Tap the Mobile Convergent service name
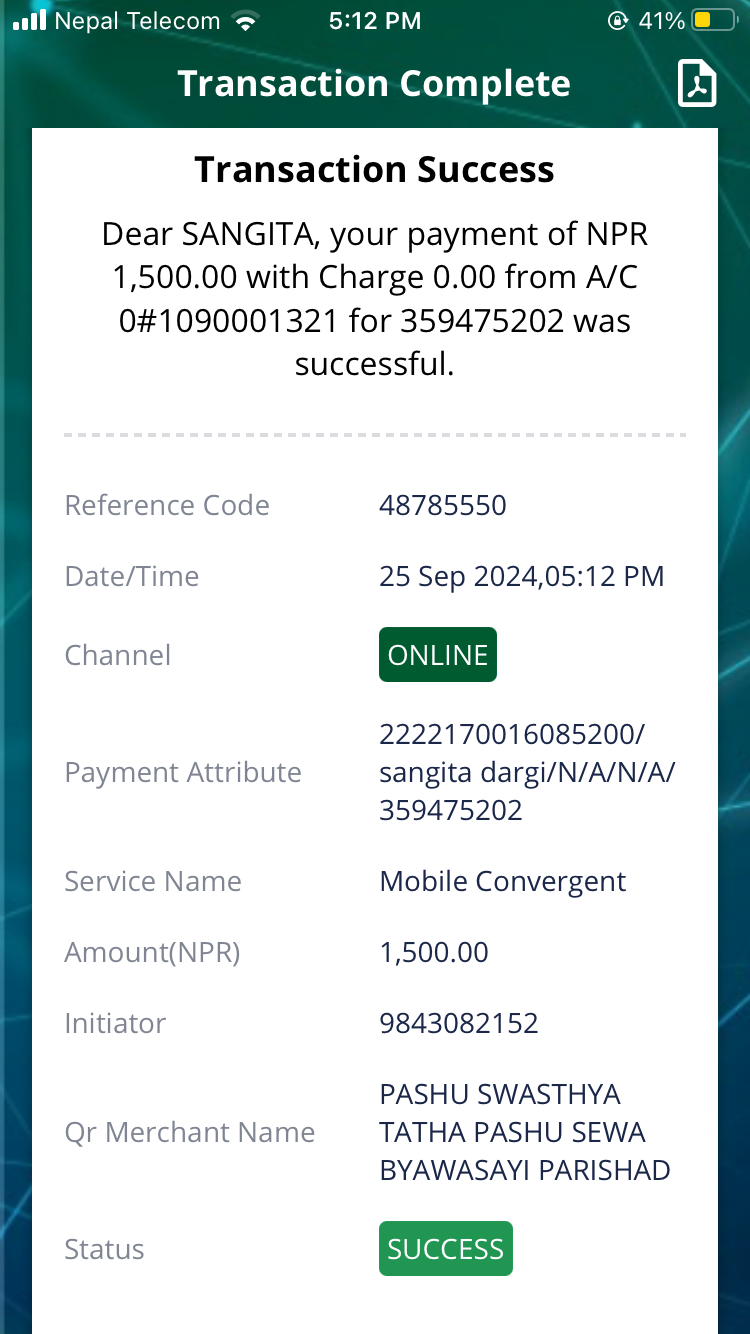This screenshot has height=1334, width=750. pos(503,882)
